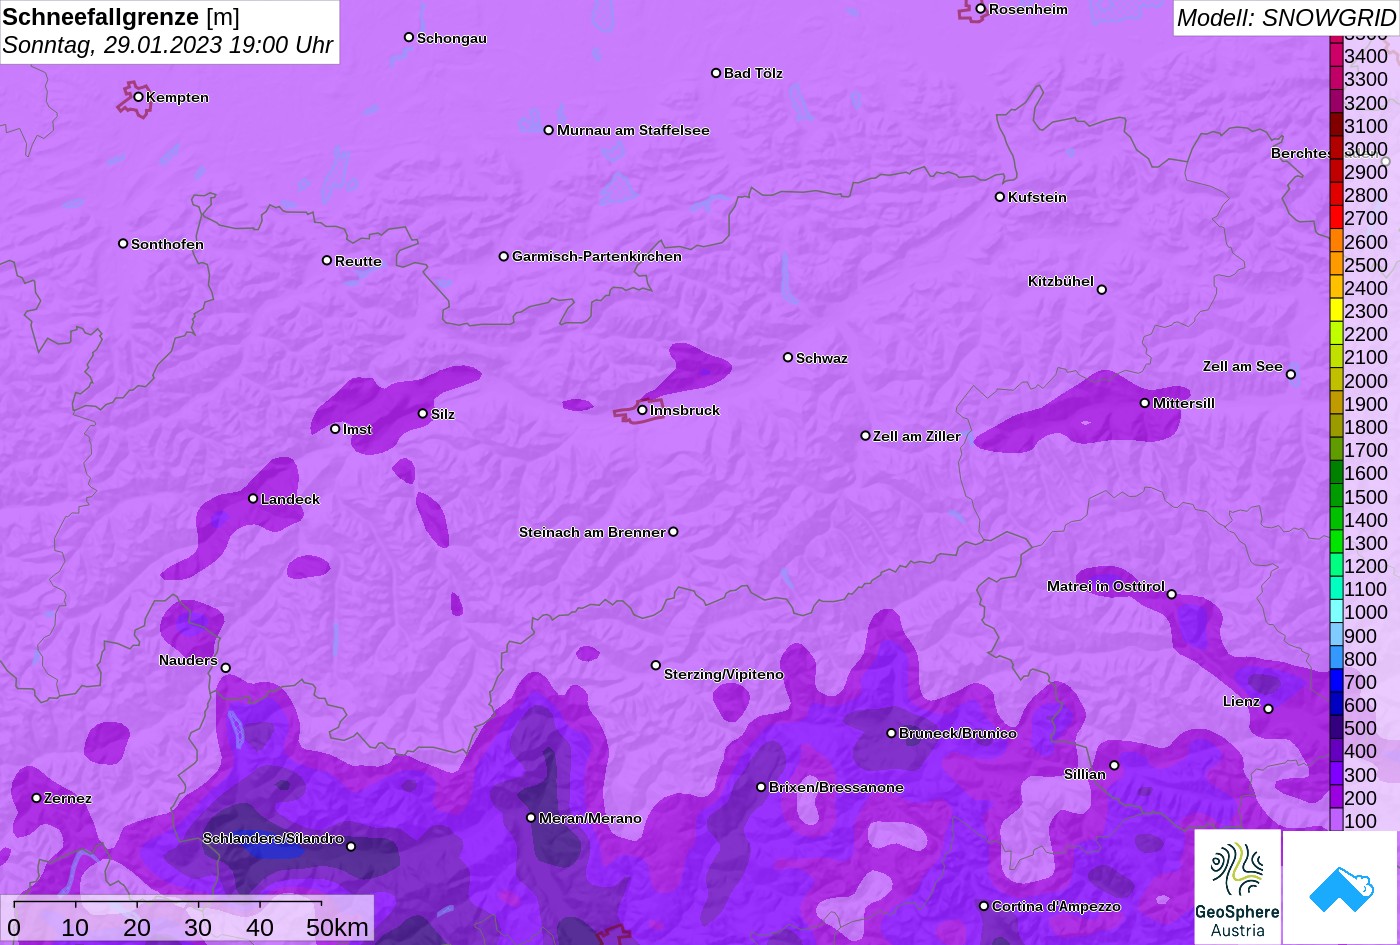The height and width of the screenshot is (945, 1400).
Task: Click the Sonthofen marker dot
Action: tap(123, 244)
